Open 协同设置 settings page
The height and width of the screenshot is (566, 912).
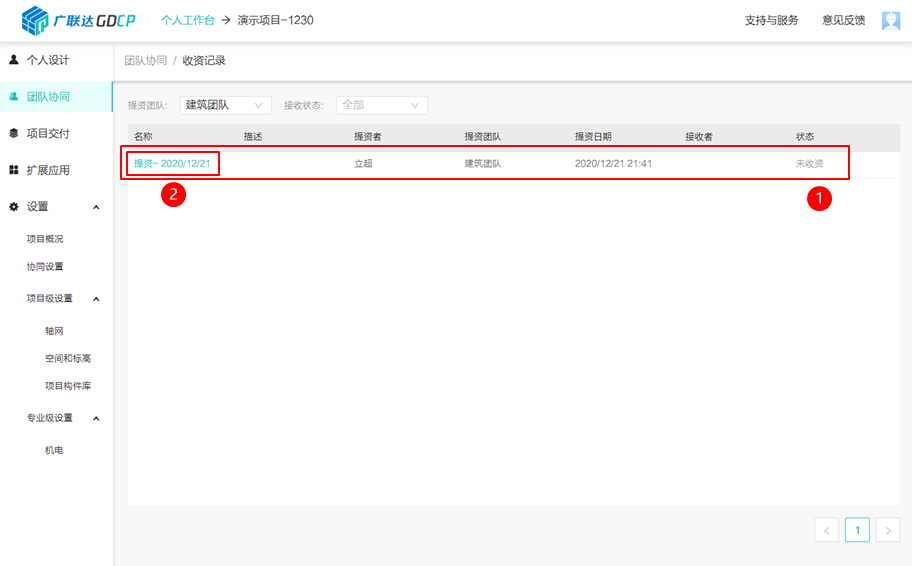[45, 266]
